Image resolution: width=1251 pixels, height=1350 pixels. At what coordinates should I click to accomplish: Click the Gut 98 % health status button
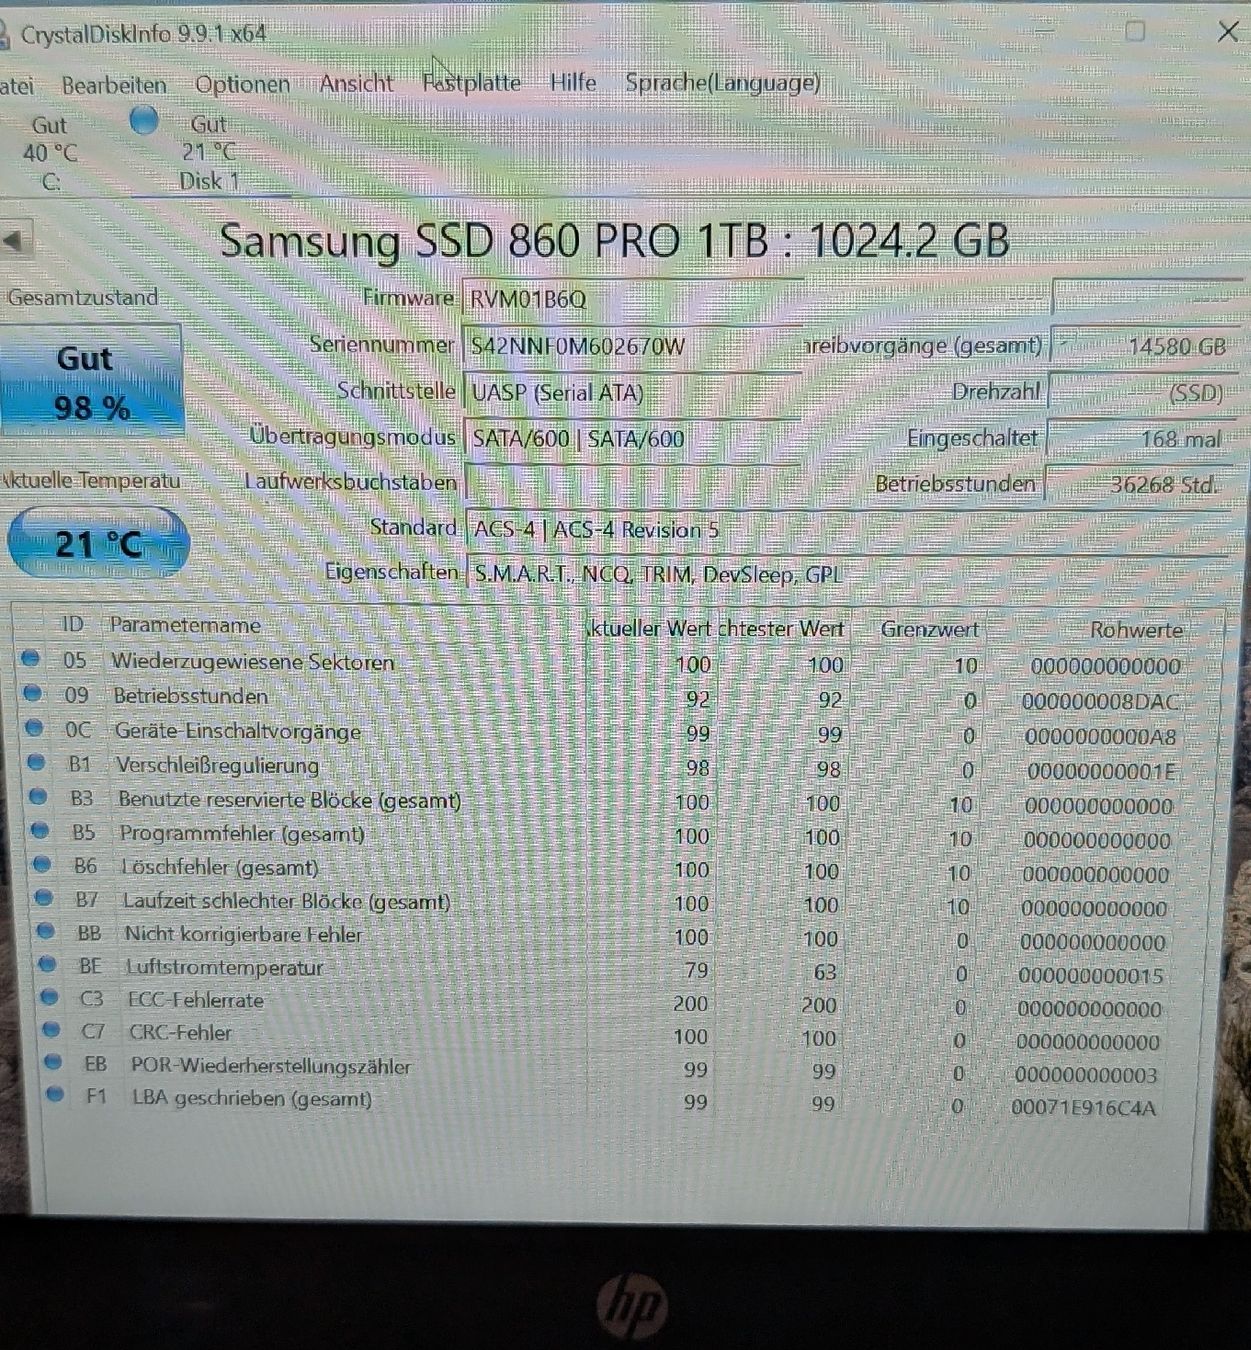click(x=92, y=382)
